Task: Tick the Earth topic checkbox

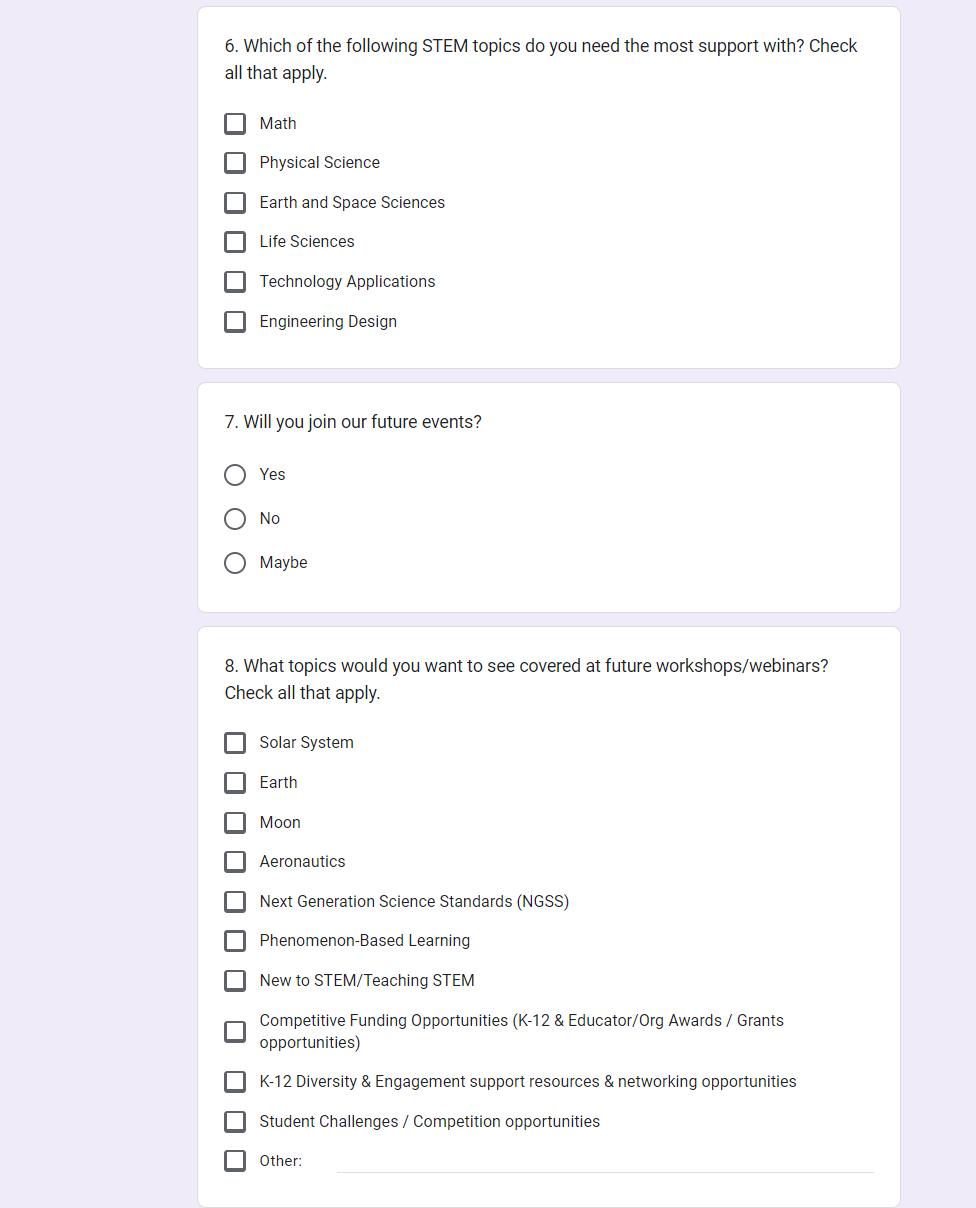Action: pos(235,782)
